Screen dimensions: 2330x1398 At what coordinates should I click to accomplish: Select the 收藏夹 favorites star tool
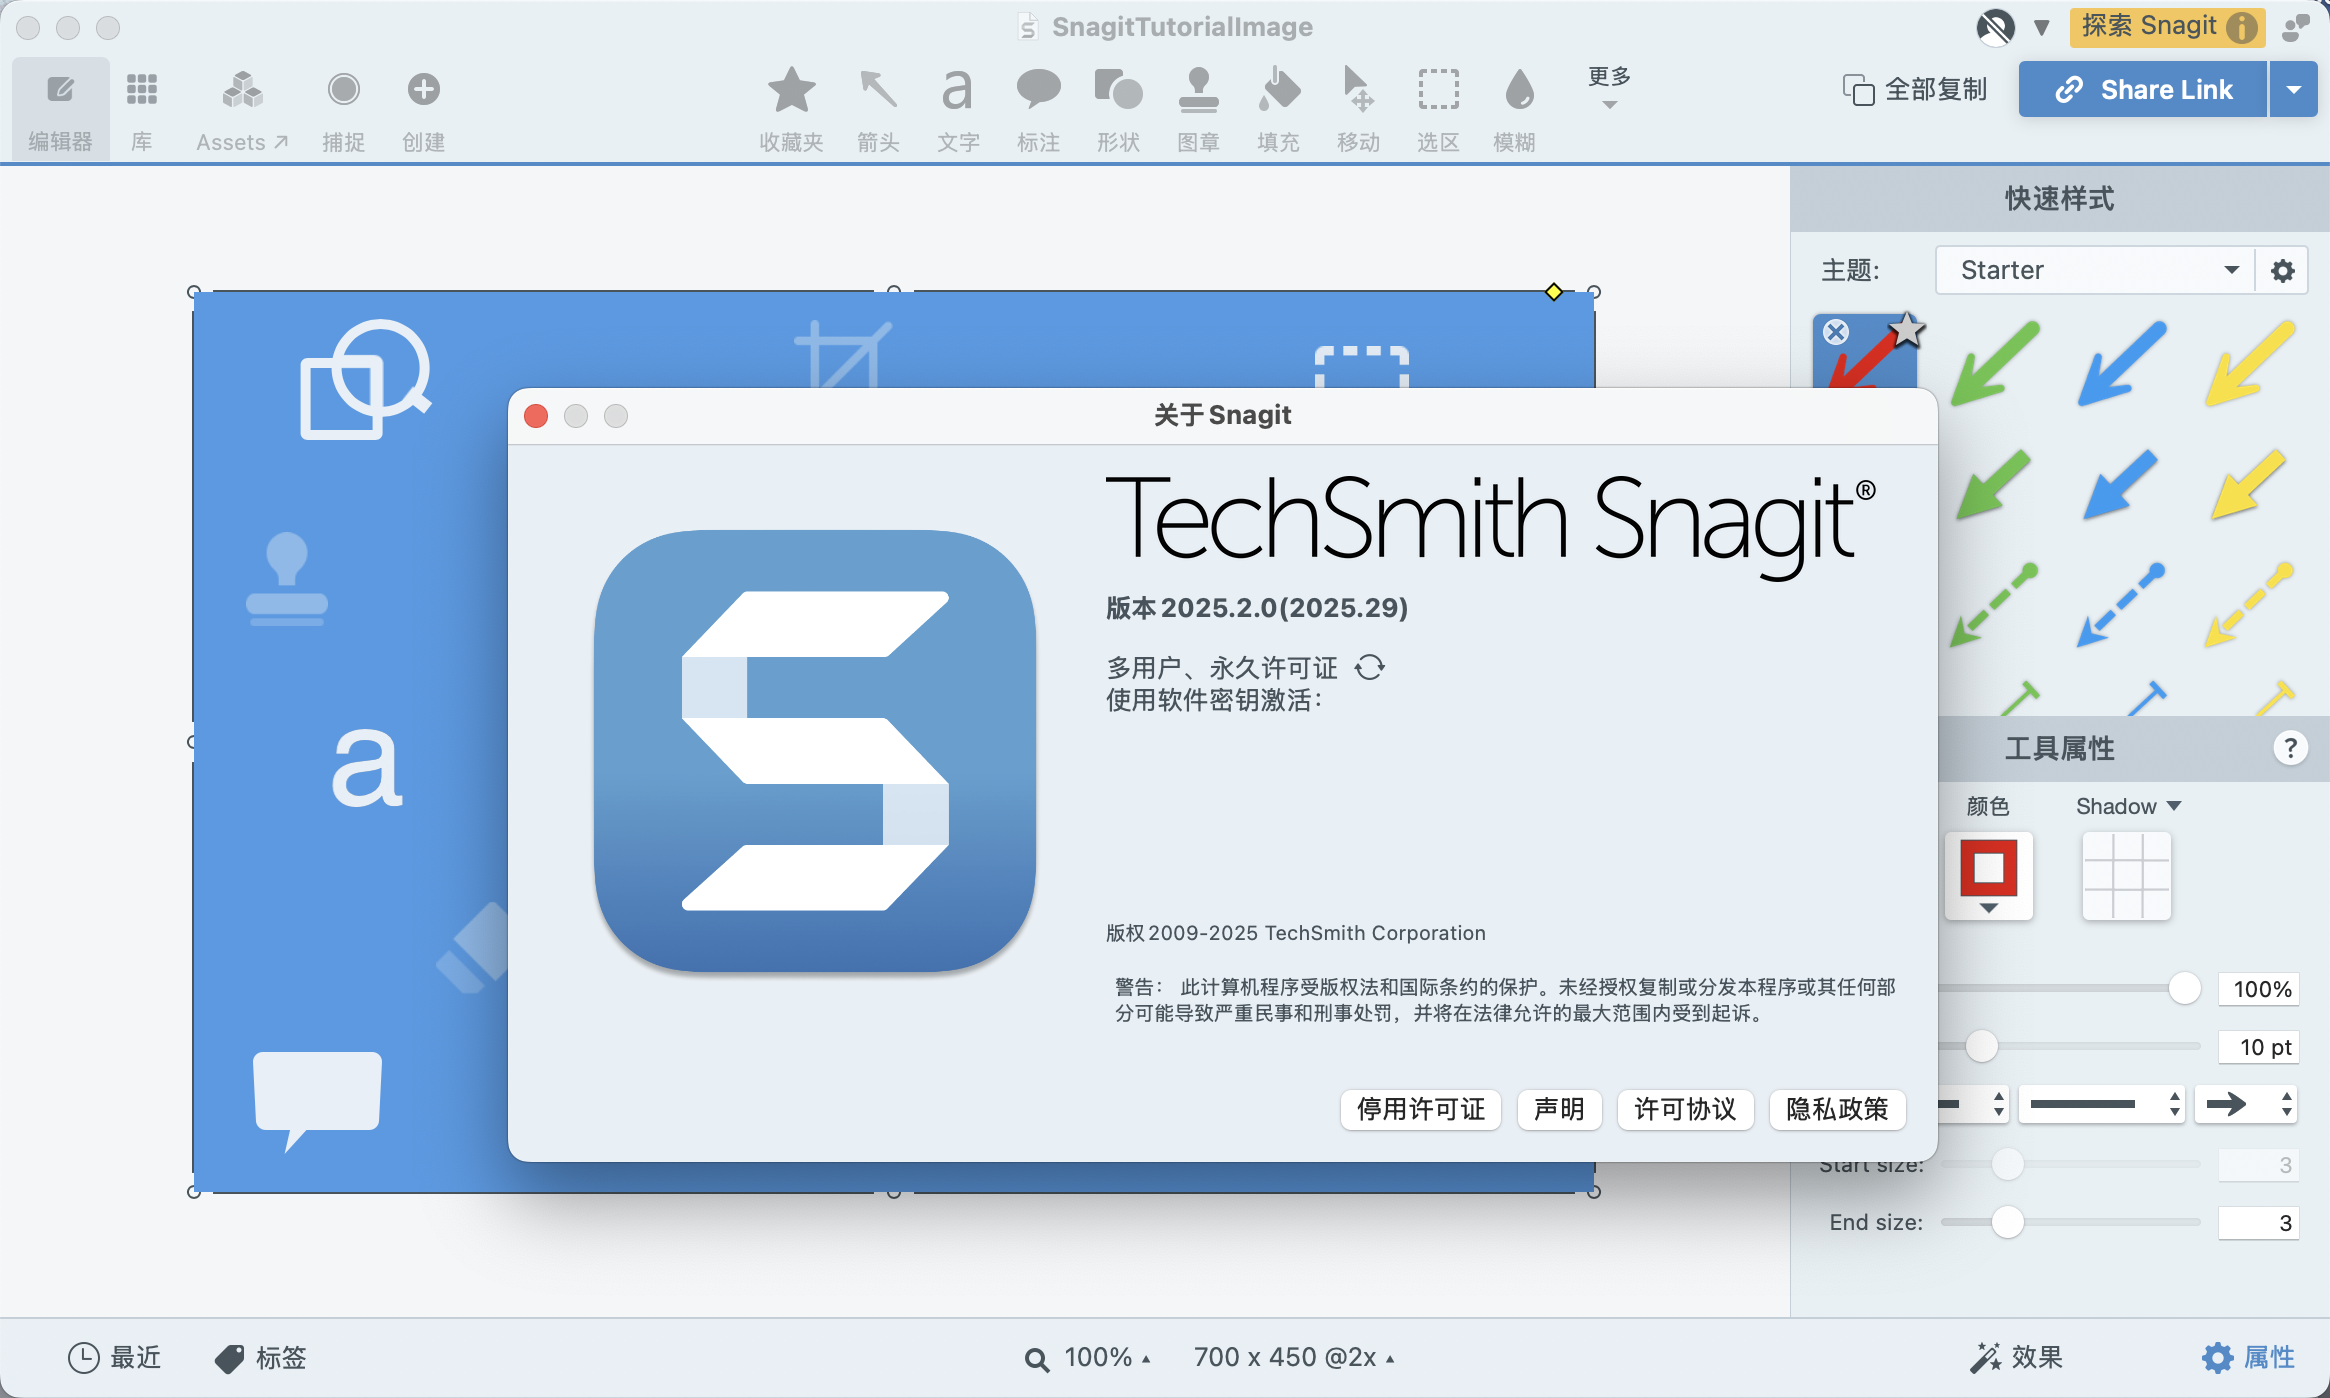coord(791,110)
